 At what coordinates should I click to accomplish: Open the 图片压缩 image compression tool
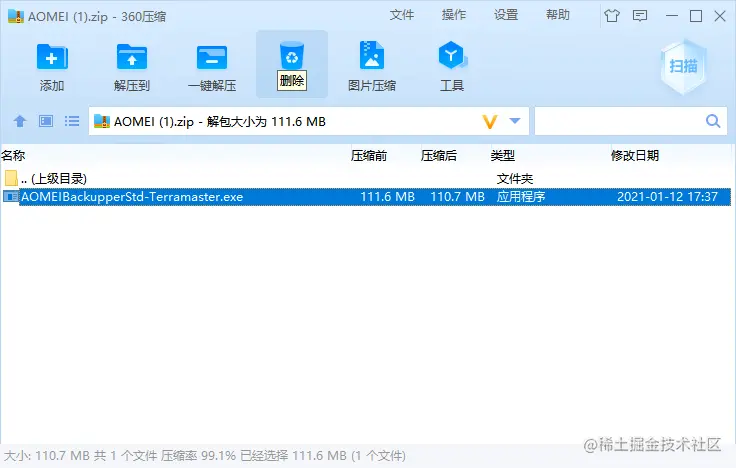372,56
